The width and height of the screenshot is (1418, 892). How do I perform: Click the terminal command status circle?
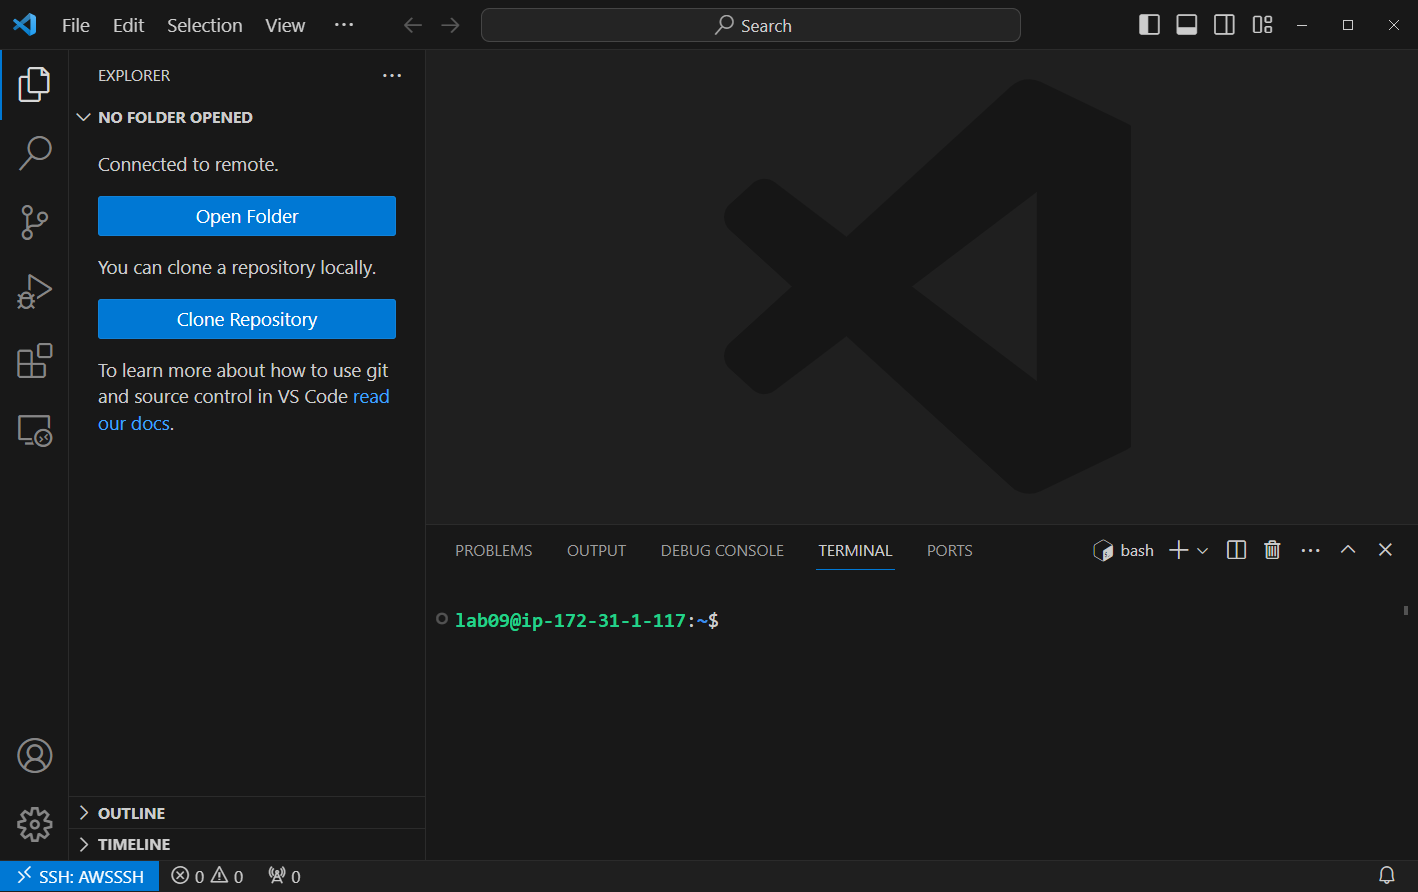[x=442, y=619]
